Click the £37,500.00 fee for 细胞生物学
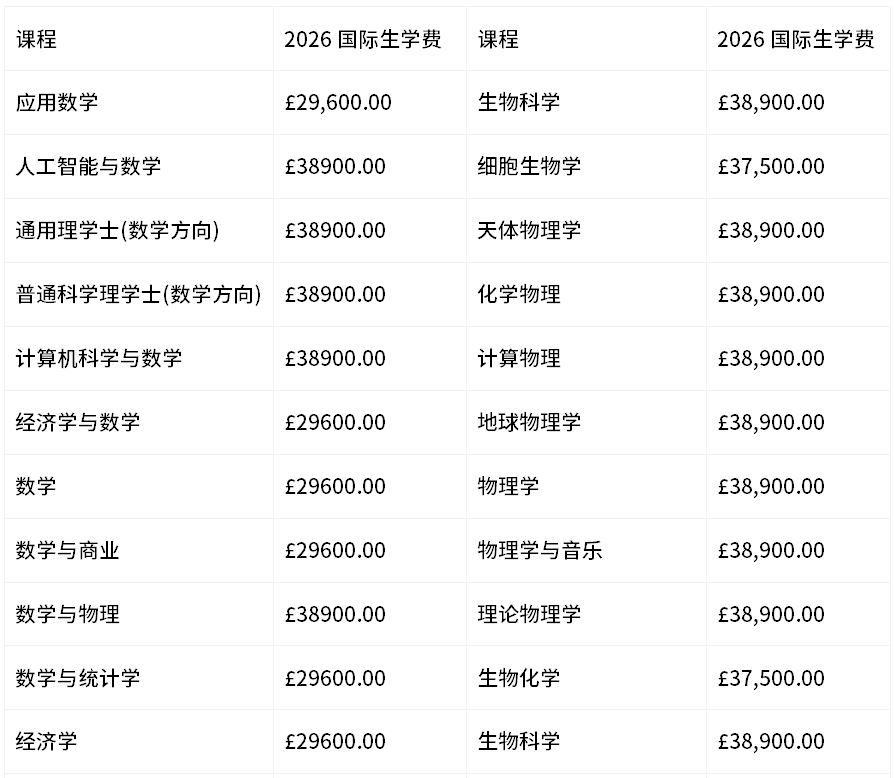 pyautogui.click(x=771, y=166)
